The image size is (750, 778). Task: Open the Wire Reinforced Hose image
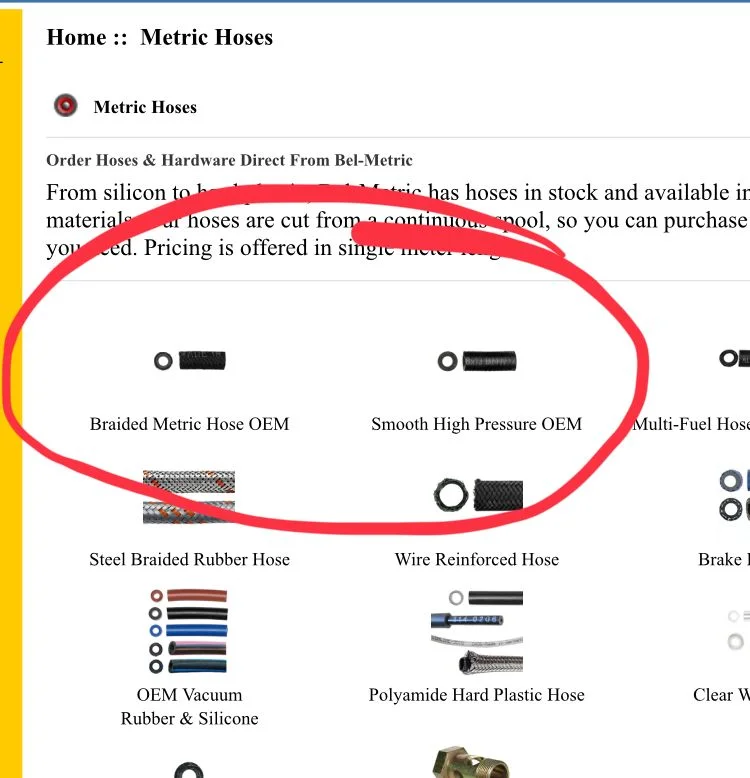click(477, 494)
